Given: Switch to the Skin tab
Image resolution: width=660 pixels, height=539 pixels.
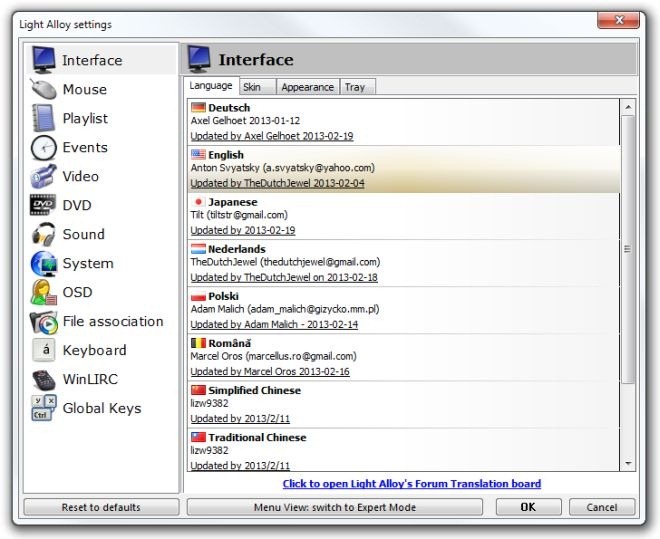Looking at the screenshot, I should point(258,87).
